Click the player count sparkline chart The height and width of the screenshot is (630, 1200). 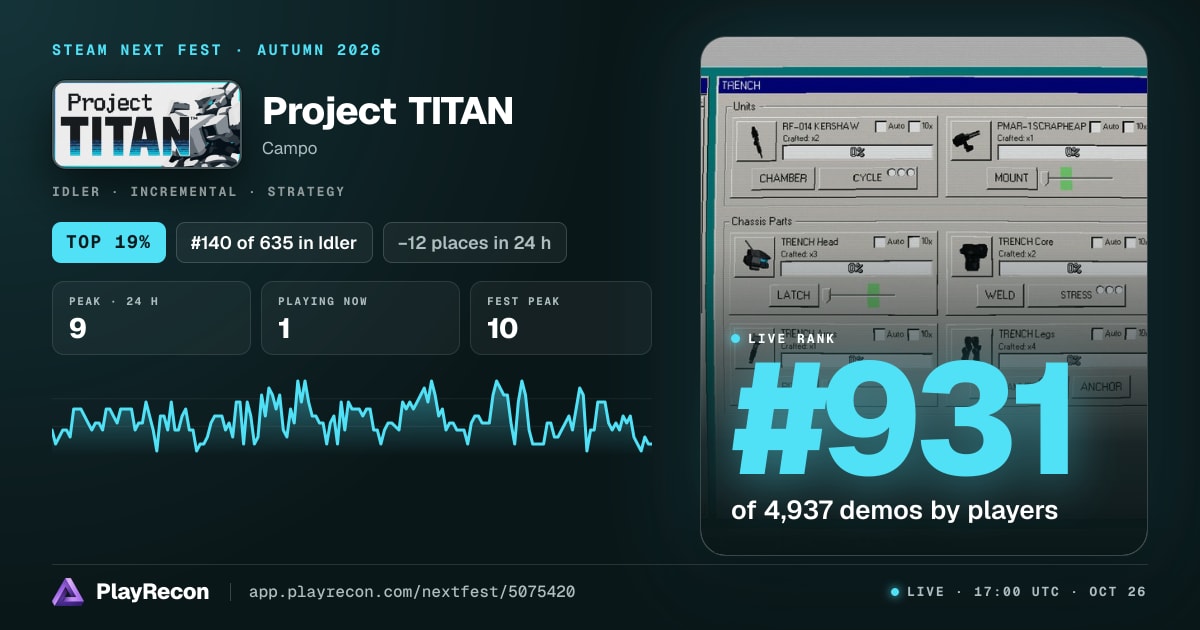click(352, 415)
